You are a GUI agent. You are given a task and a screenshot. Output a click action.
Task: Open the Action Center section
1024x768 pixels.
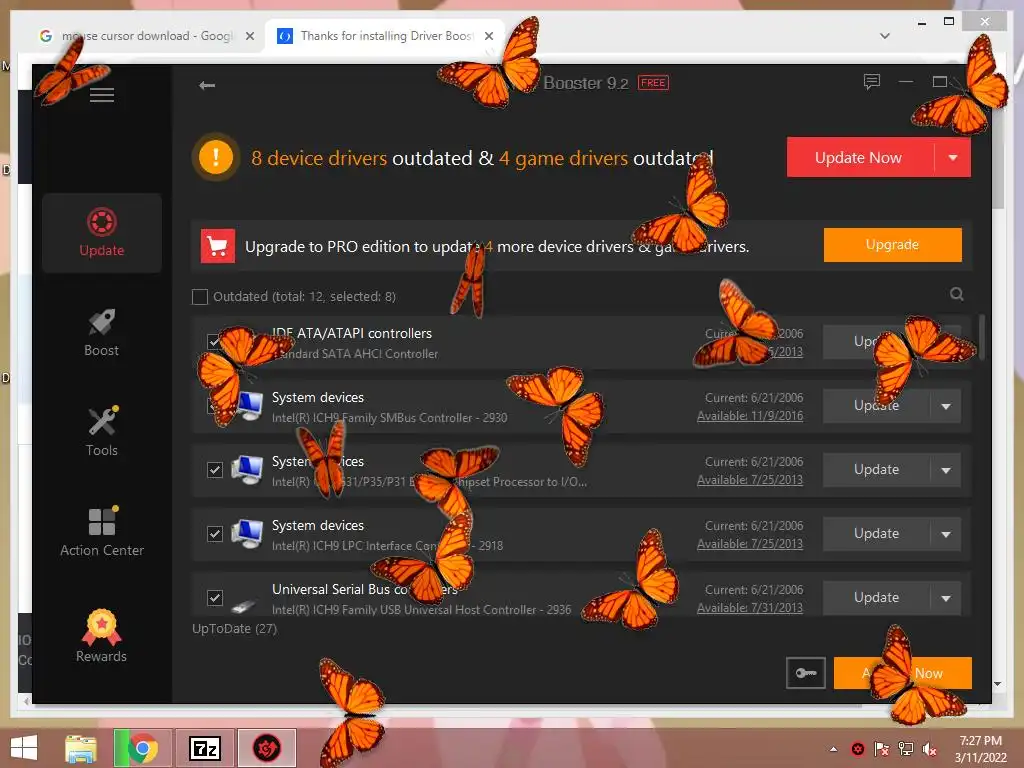click(102, 532)
